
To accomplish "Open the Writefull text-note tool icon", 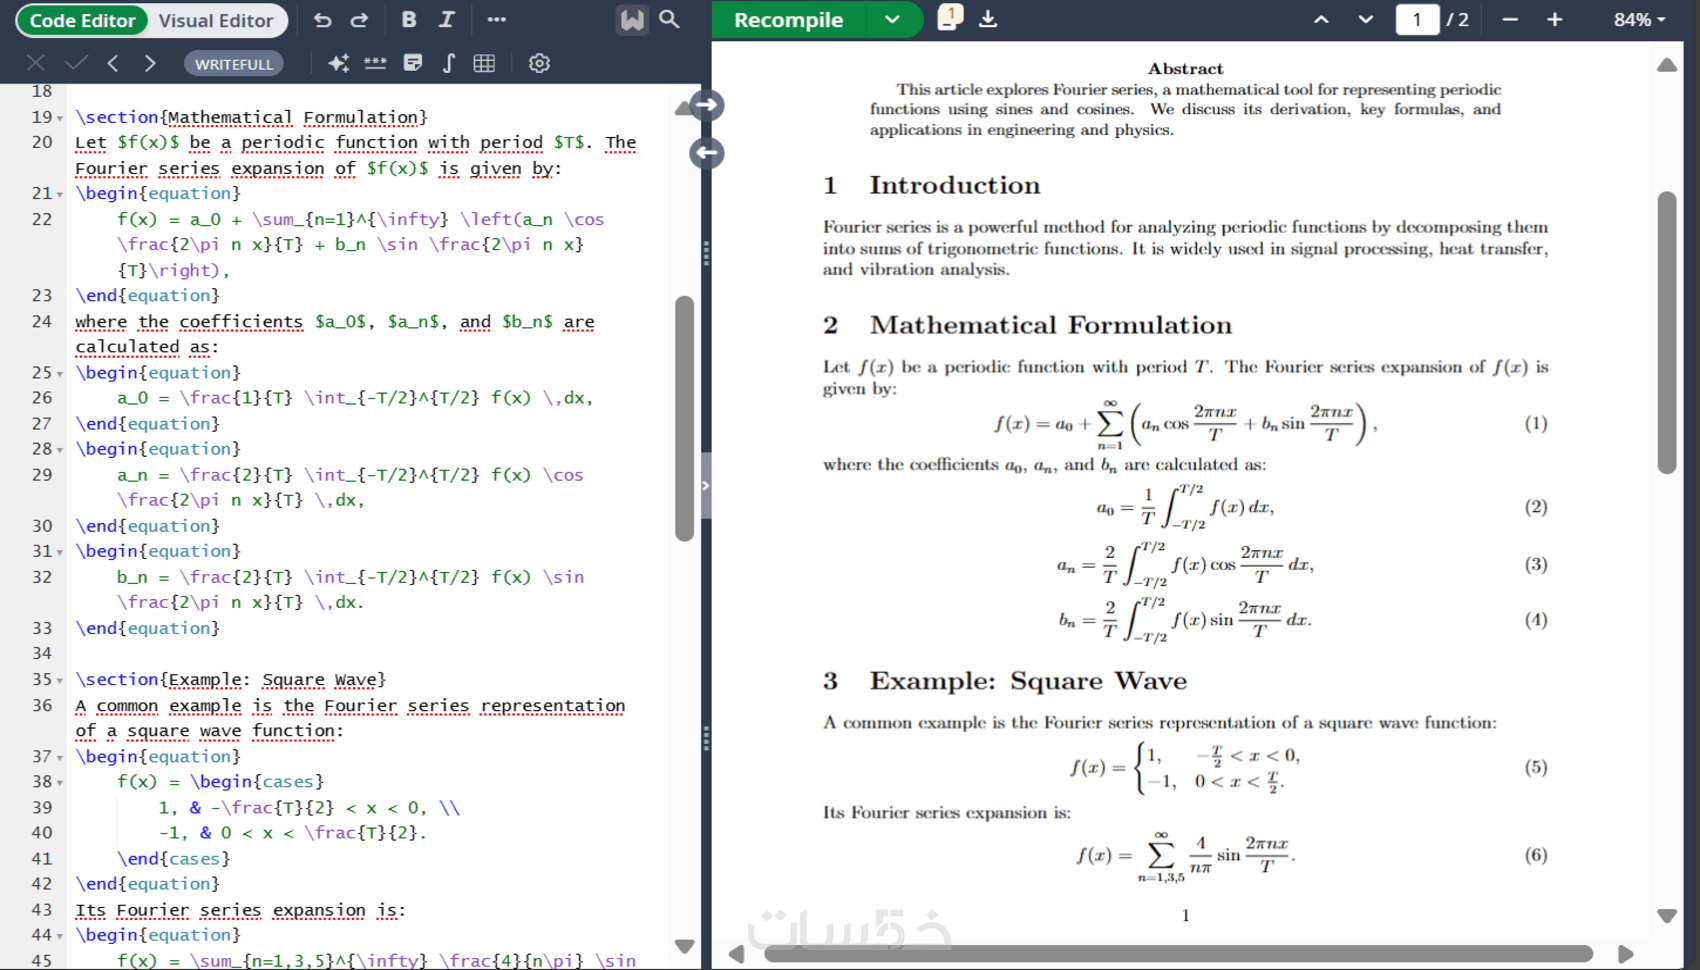I will click(x=412, y=63).
